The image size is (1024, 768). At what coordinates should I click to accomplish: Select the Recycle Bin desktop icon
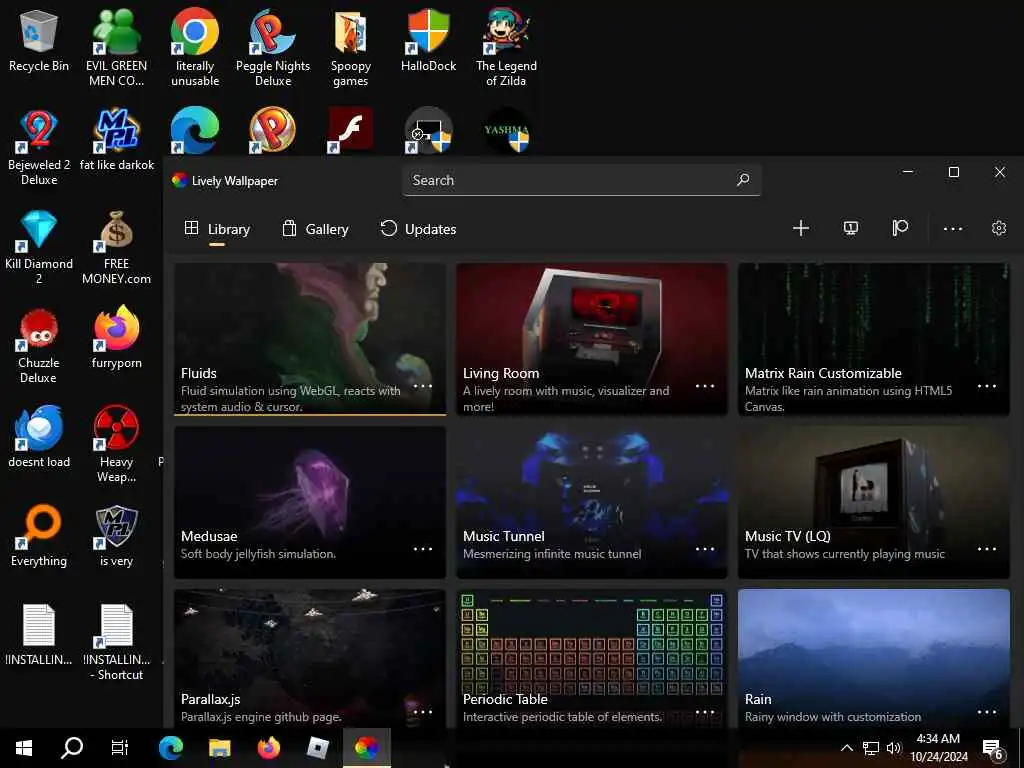click(39, 40)
